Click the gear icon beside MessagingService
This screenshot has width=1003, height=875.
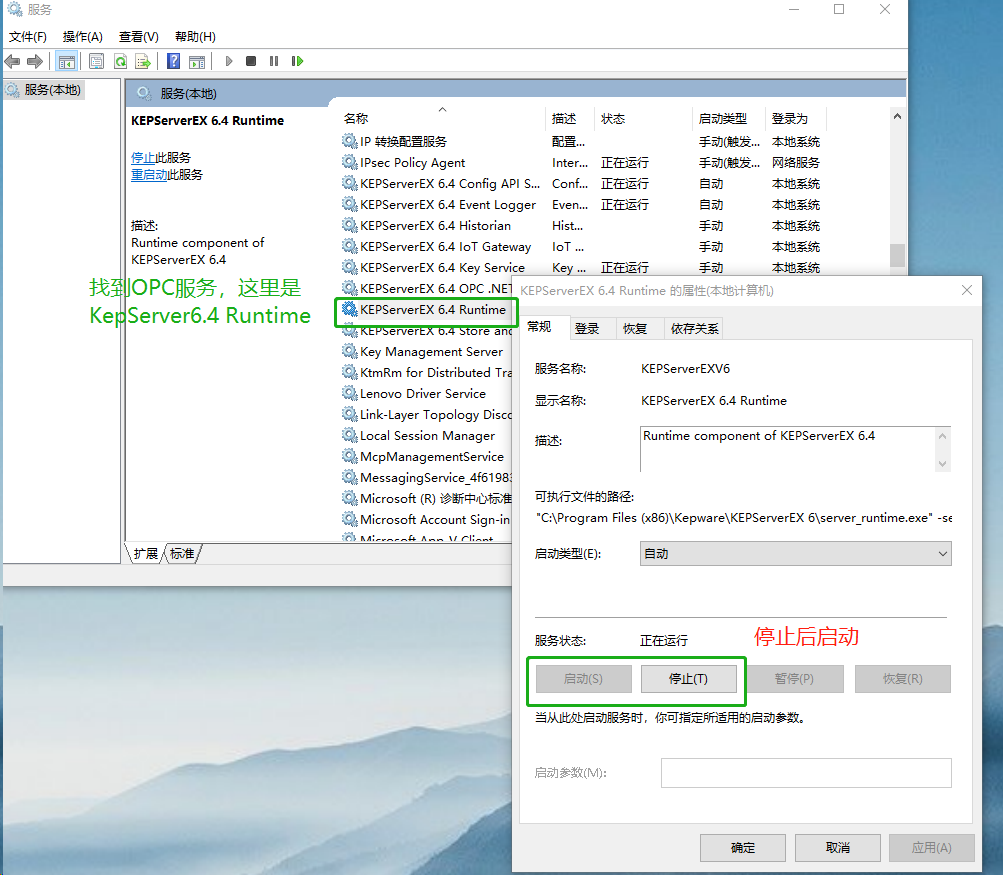[x=349, y=477]
